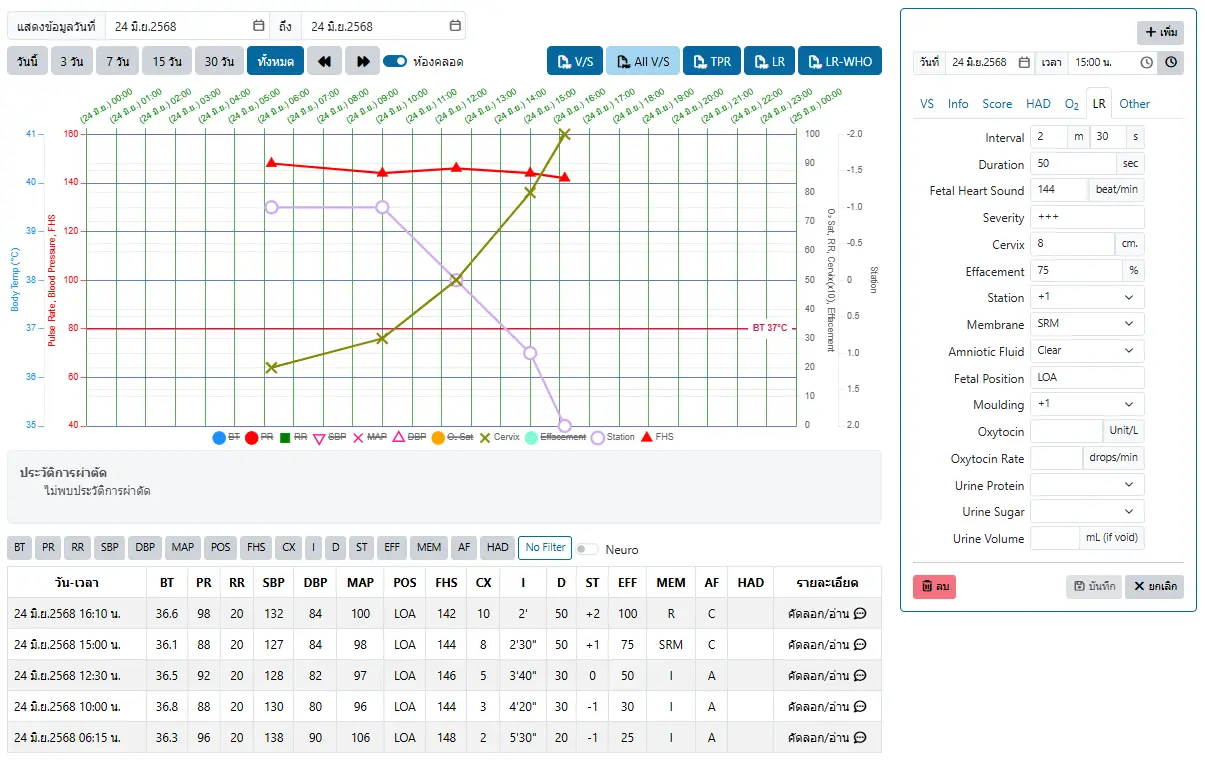Export the LR-WHO report
1205x762 pixels.
coord(839,61)
